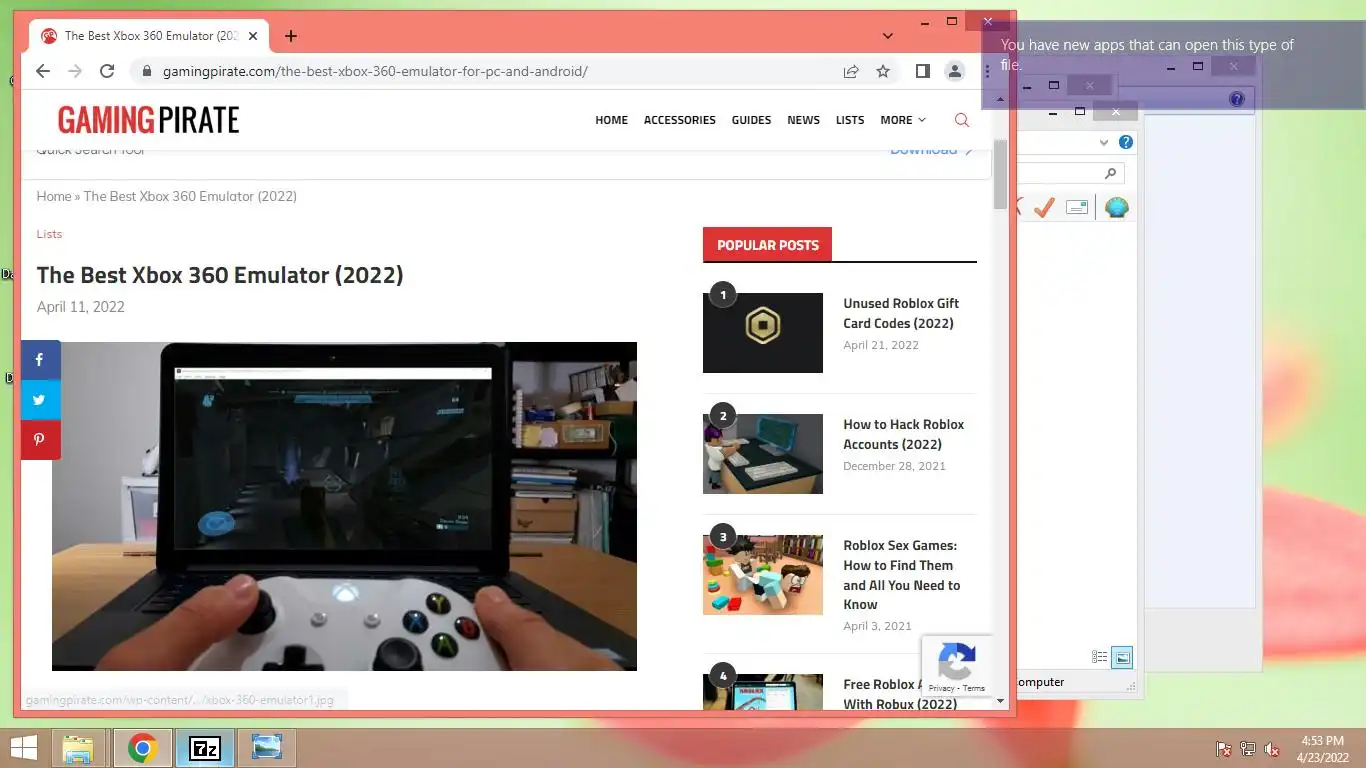The image size is (1366, 768).
Task: Open the thumbnail of popular post 2
Action: 763,454
